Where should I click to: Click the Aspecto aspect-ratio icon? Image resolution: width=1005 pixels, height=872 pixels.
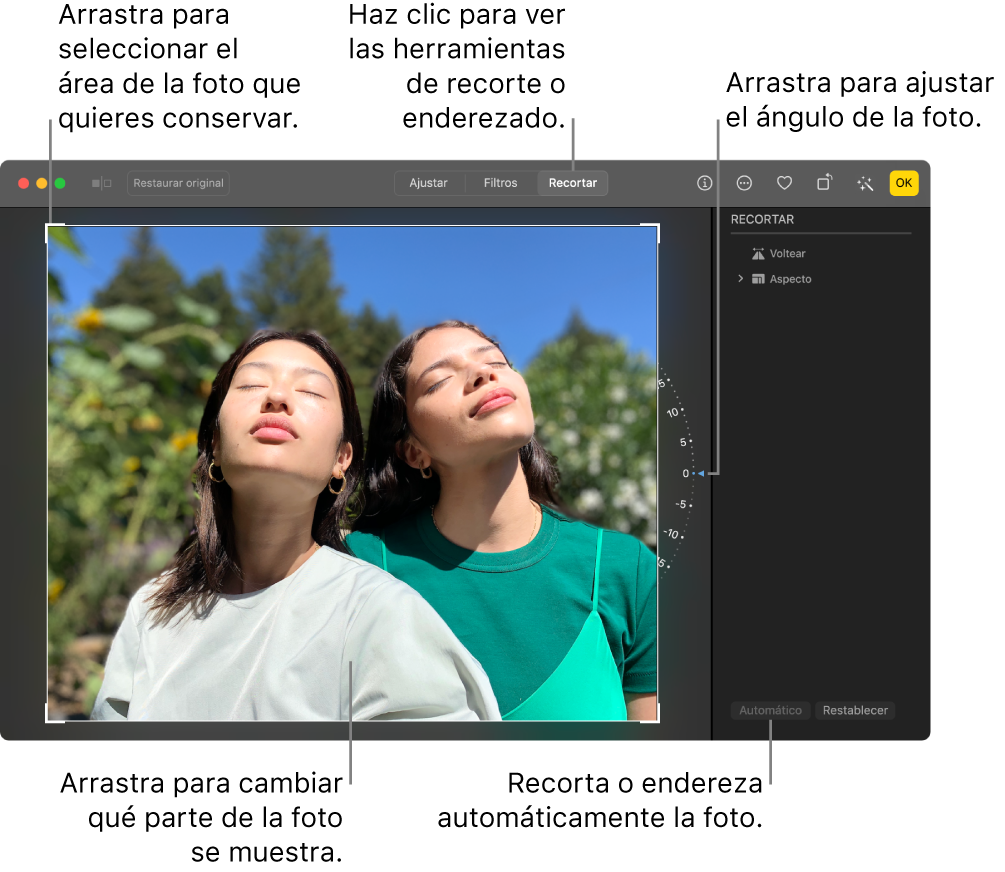pyautogui.click(x=758, y=279)
